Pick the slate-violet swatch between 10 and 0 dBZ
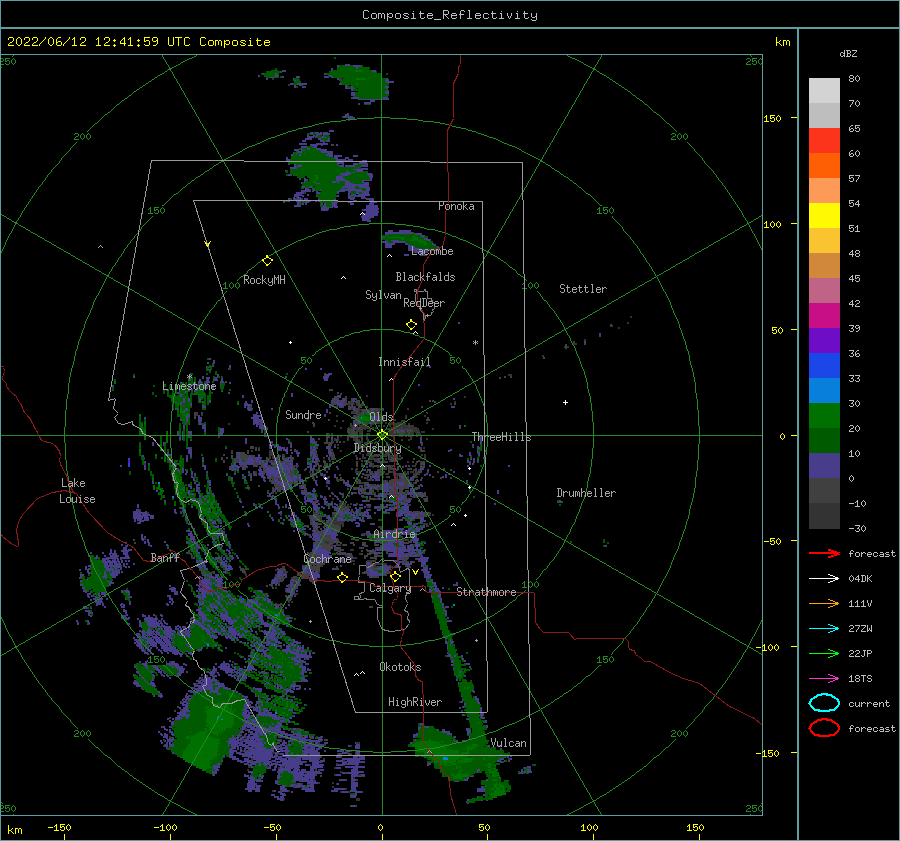900x841 pixels. [824, 466]
